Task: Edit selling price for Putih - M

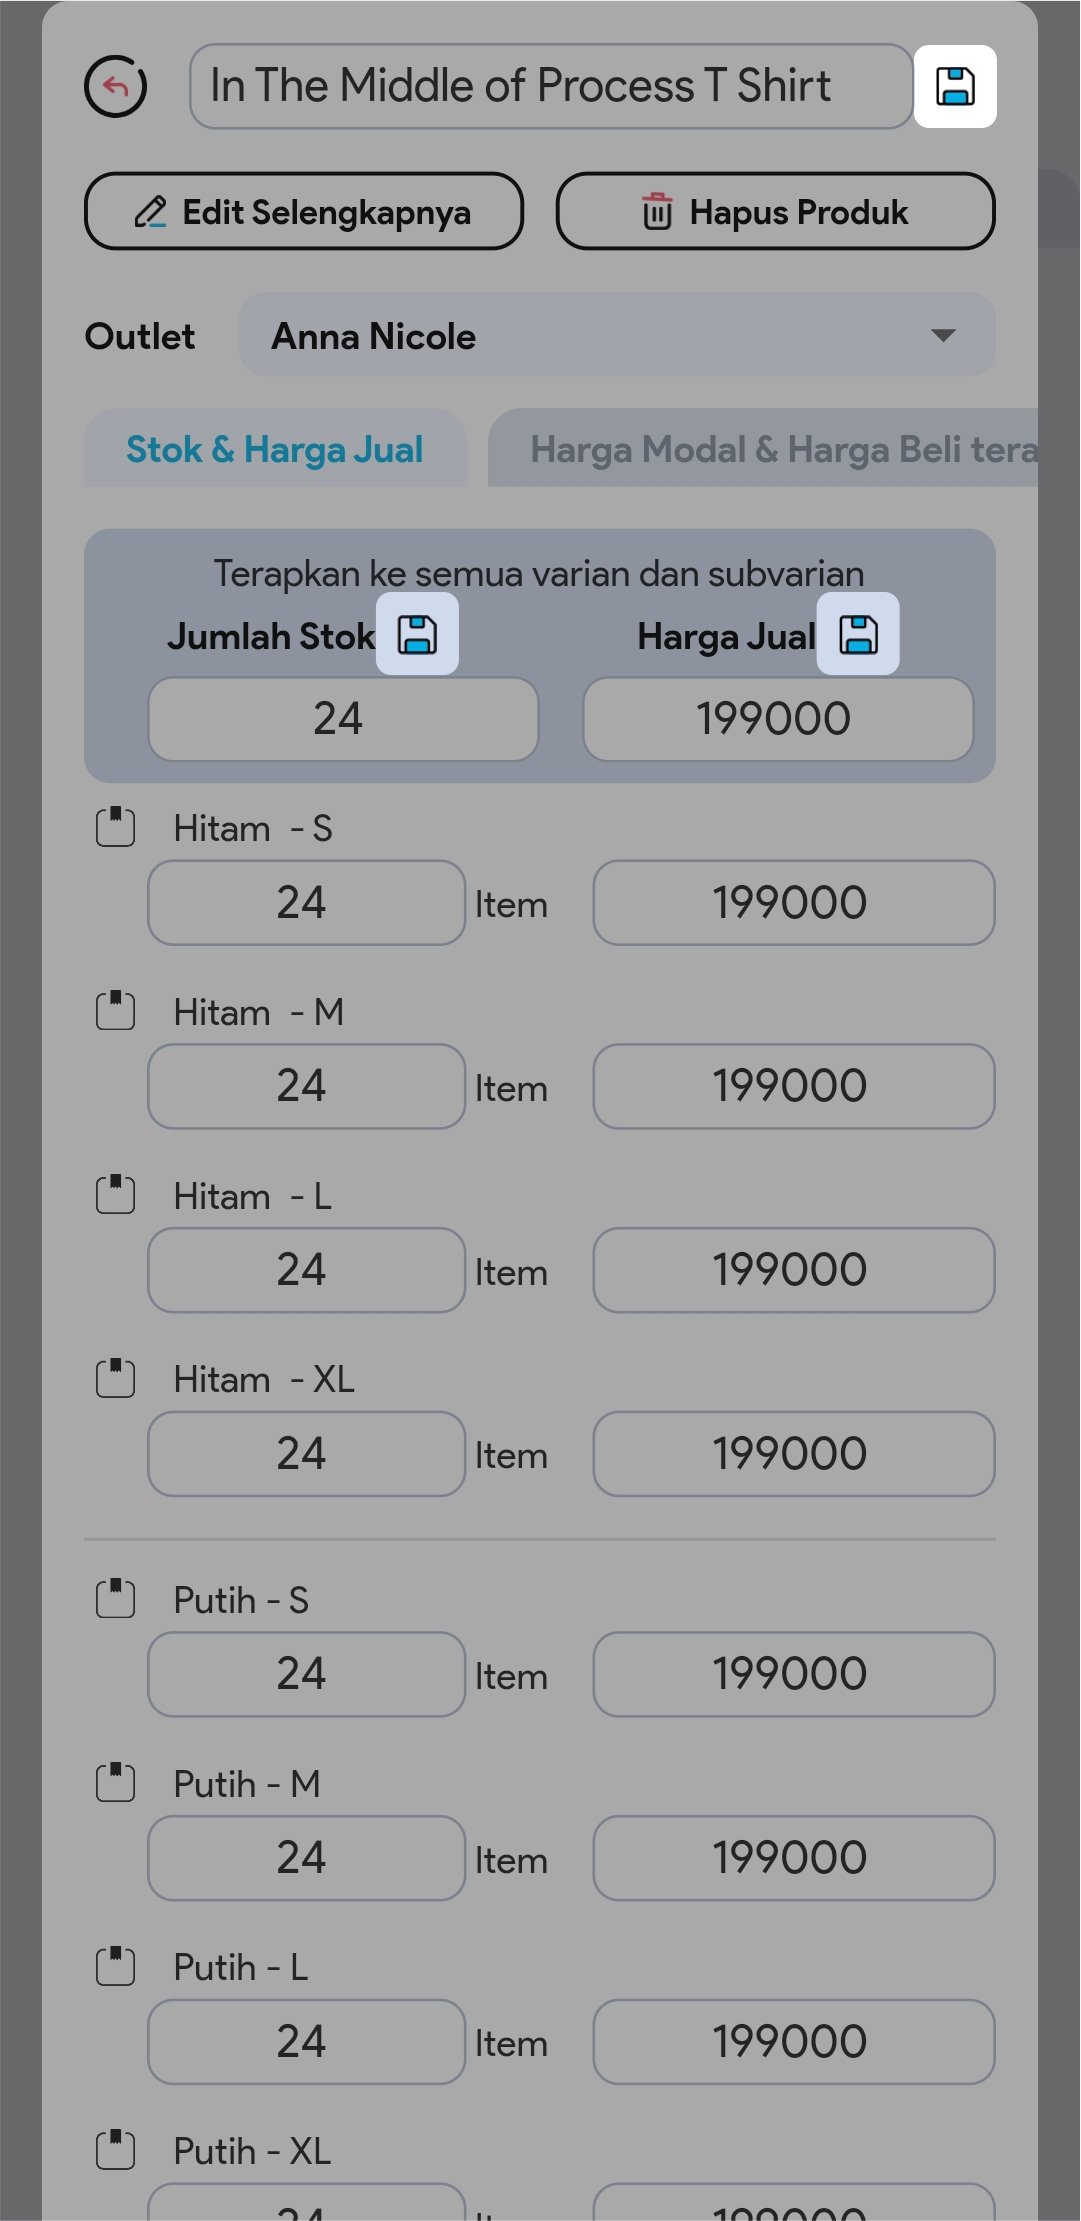Action: point(793,1858)
